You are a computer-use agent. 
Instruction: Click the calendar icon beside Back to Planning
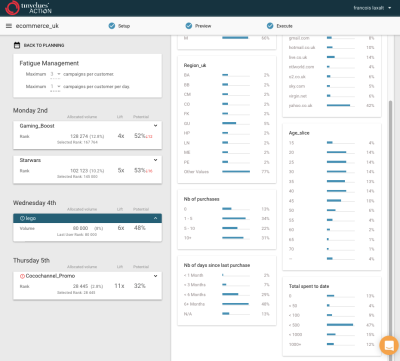[17, 45]
